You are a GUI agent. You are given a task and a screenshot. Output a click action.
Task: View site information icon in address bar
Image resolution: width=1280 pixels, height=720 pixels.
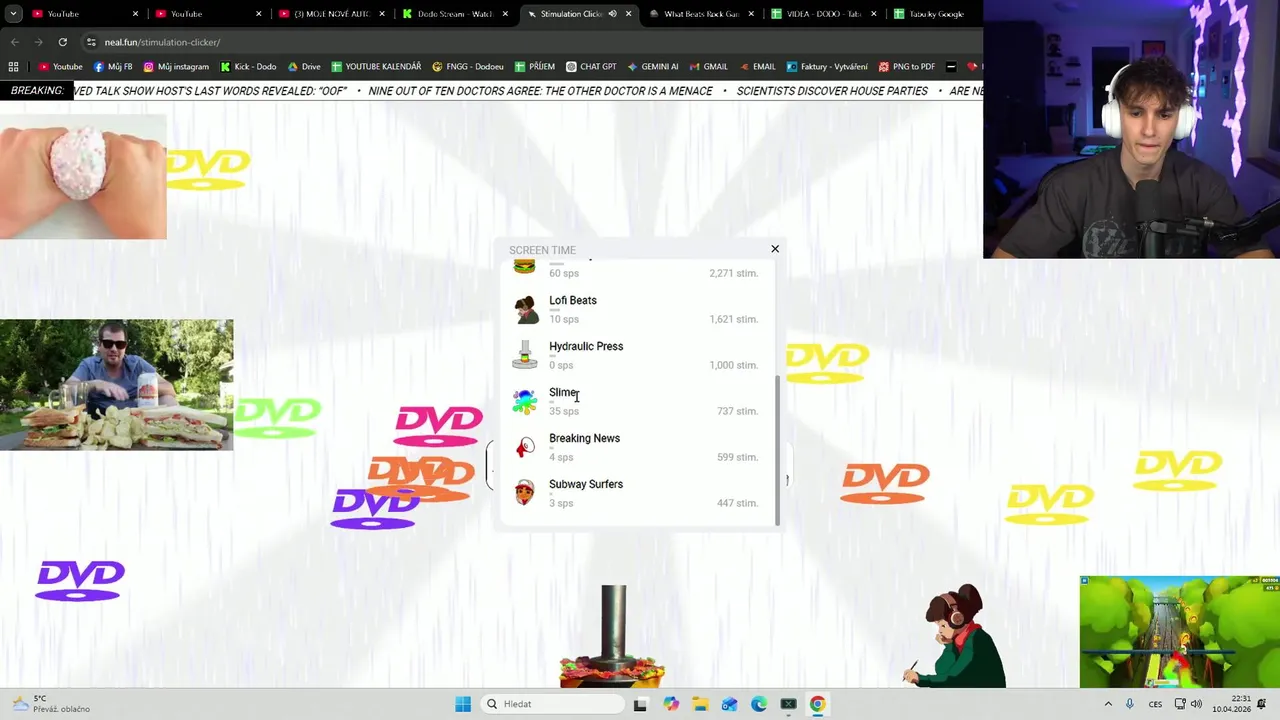(91, 42)
